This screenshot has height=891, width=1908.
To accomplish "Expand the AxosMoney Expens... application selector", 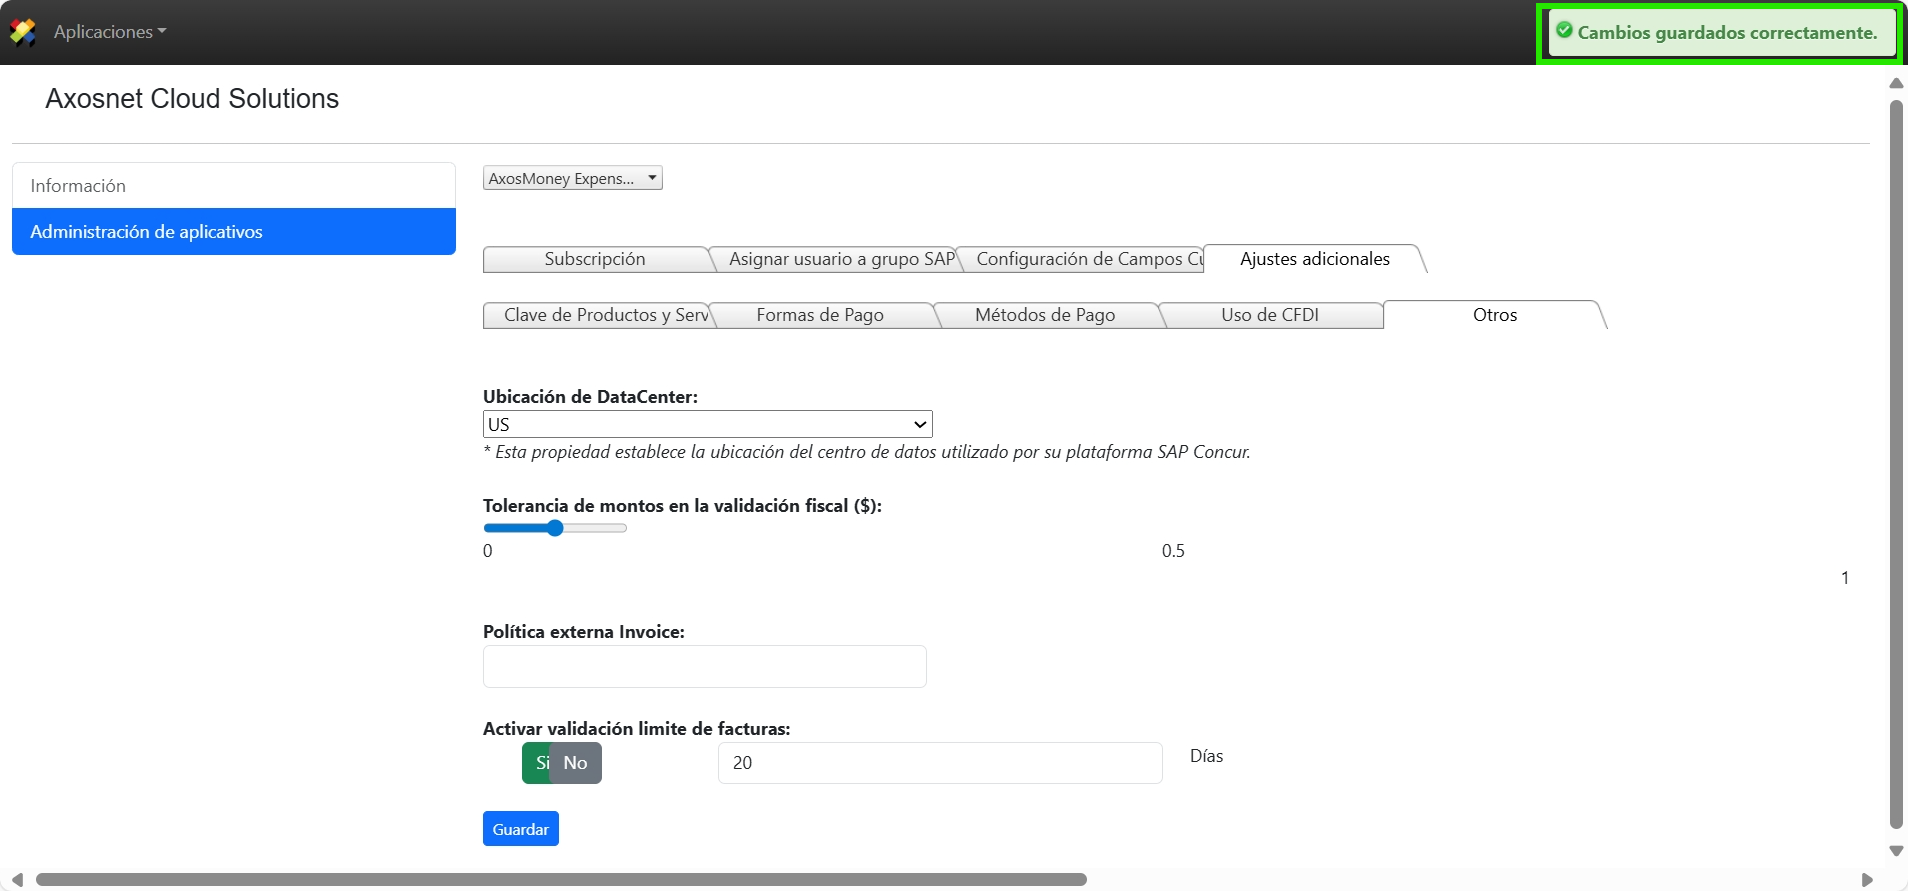I will [572, 178].
